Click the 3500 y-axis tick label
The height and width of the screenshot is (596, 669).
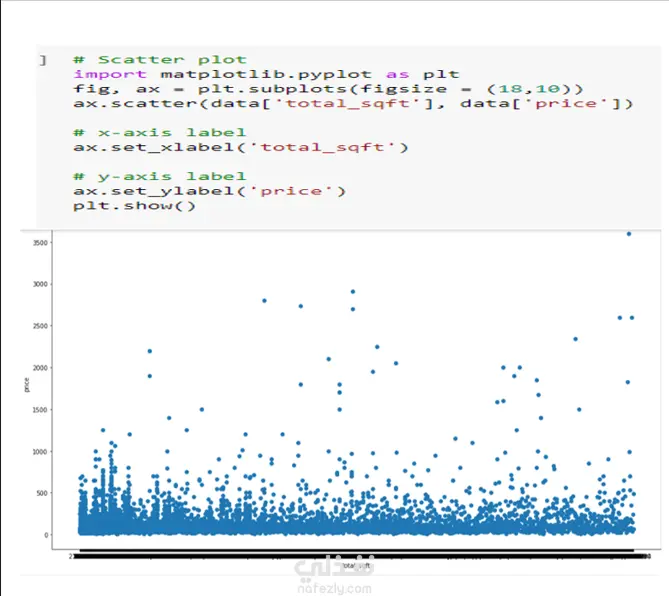(x=40, y=242)
